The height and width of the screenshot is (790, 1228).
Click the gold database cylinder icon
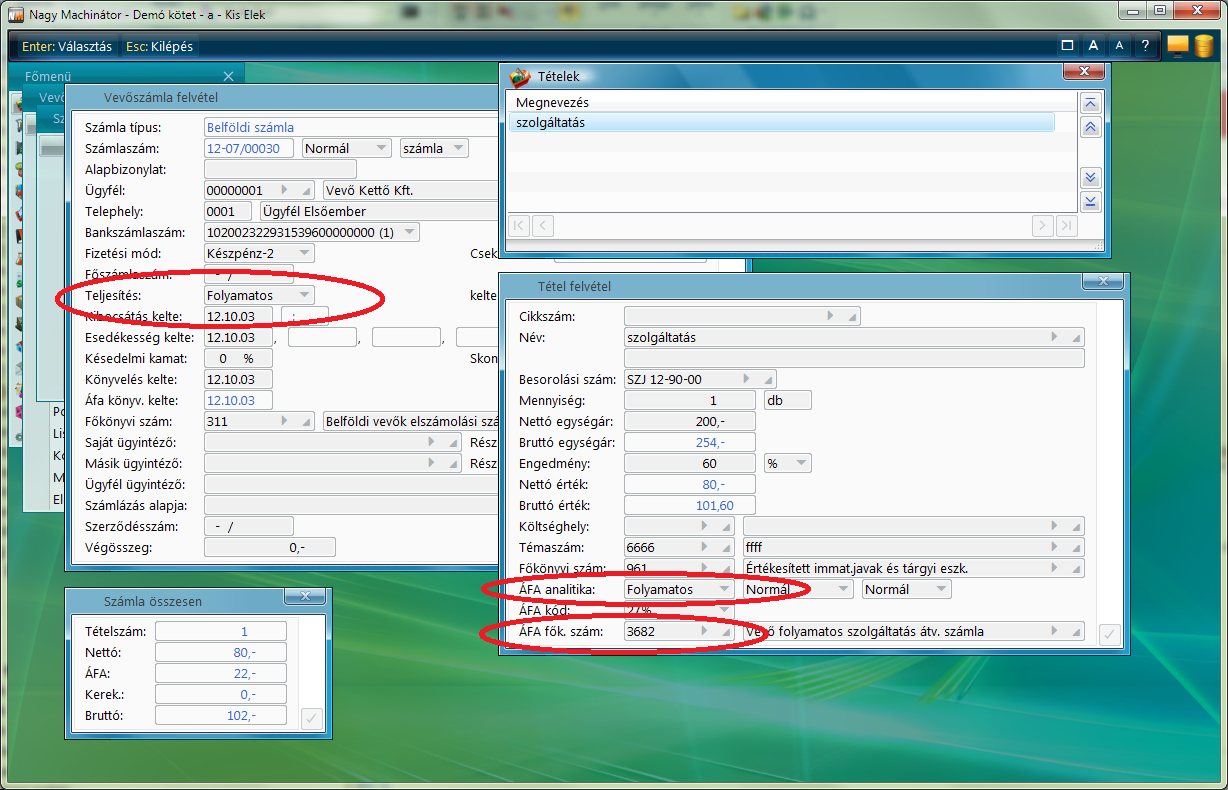tap(1204, 46)
